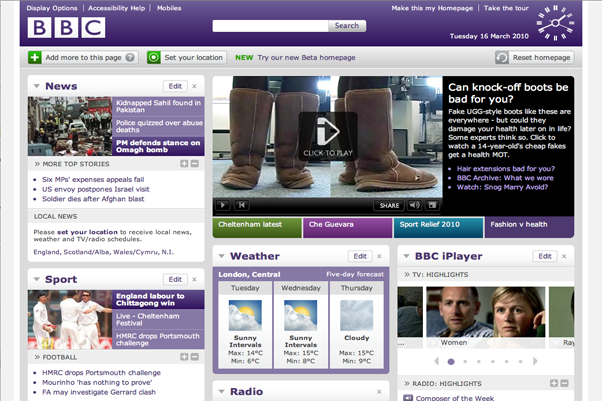Select the last iPlayer carousel dot

point(520,361)
